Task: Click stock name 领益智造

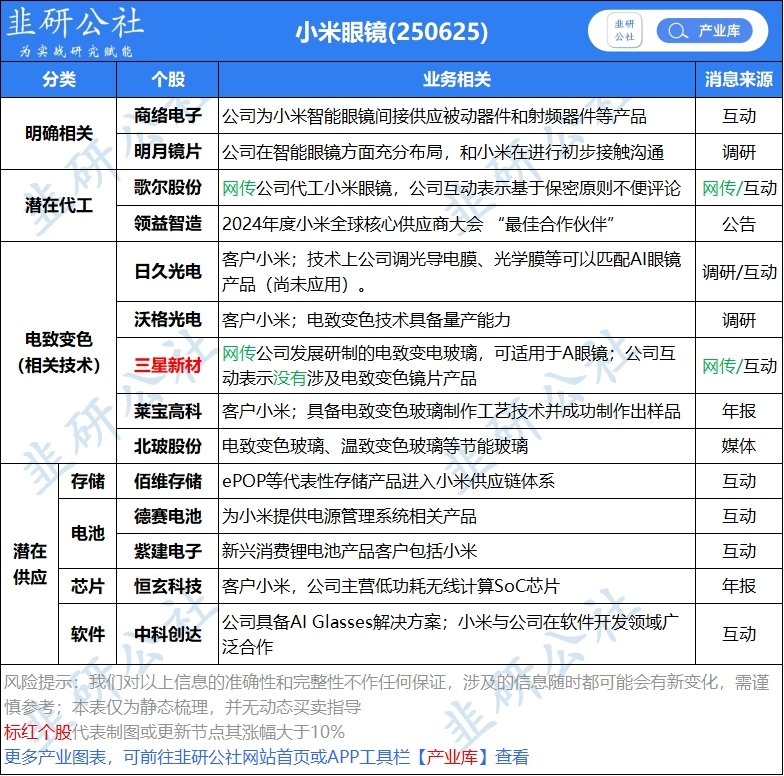Action: (168, 224)
